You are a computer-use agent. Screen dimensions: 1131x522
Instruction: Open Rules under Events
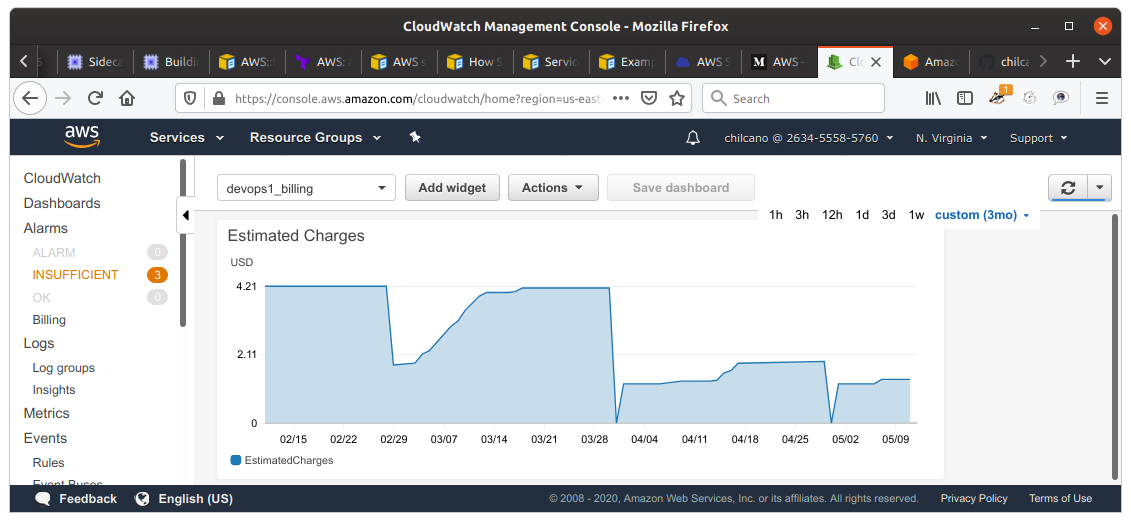48,462
